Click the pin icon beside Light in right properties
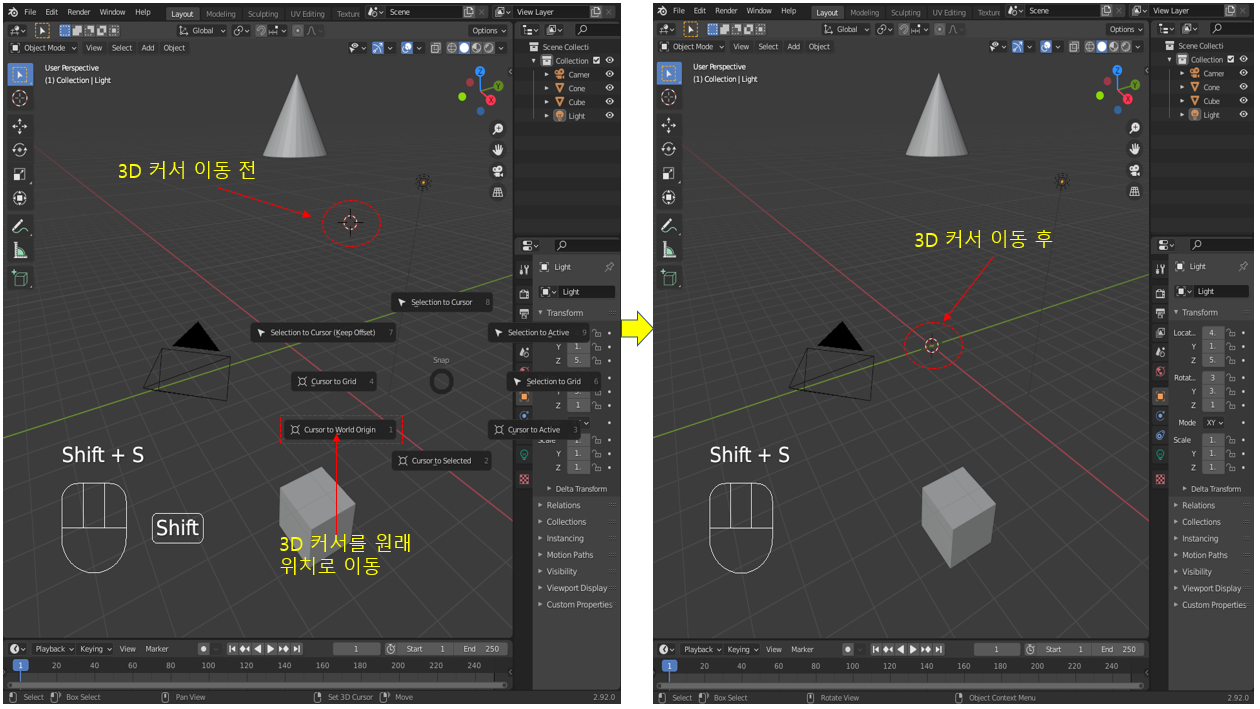The width and height of the screenshot is (1260, 709). [x=1243, y=267]
